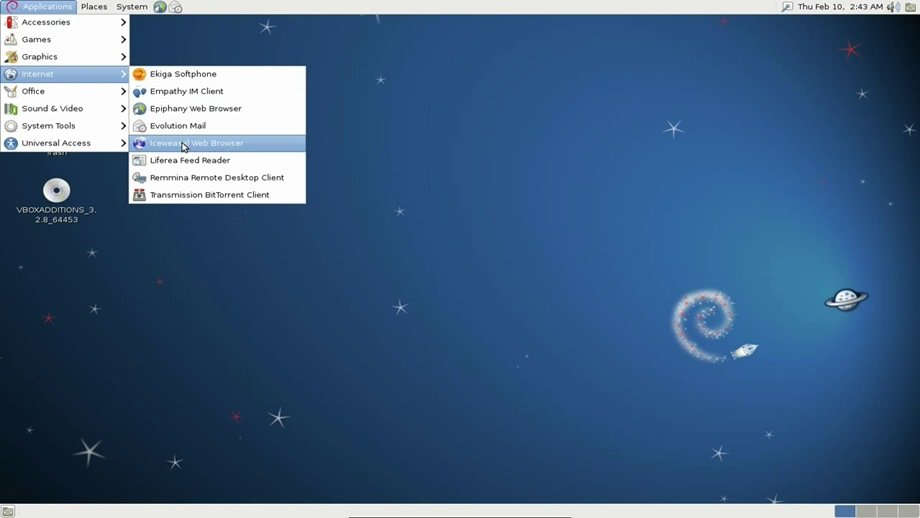Viewport: 920px width, 518px height.
Task: Click the Ekiga Softphone icon
Action: (140, 74)
